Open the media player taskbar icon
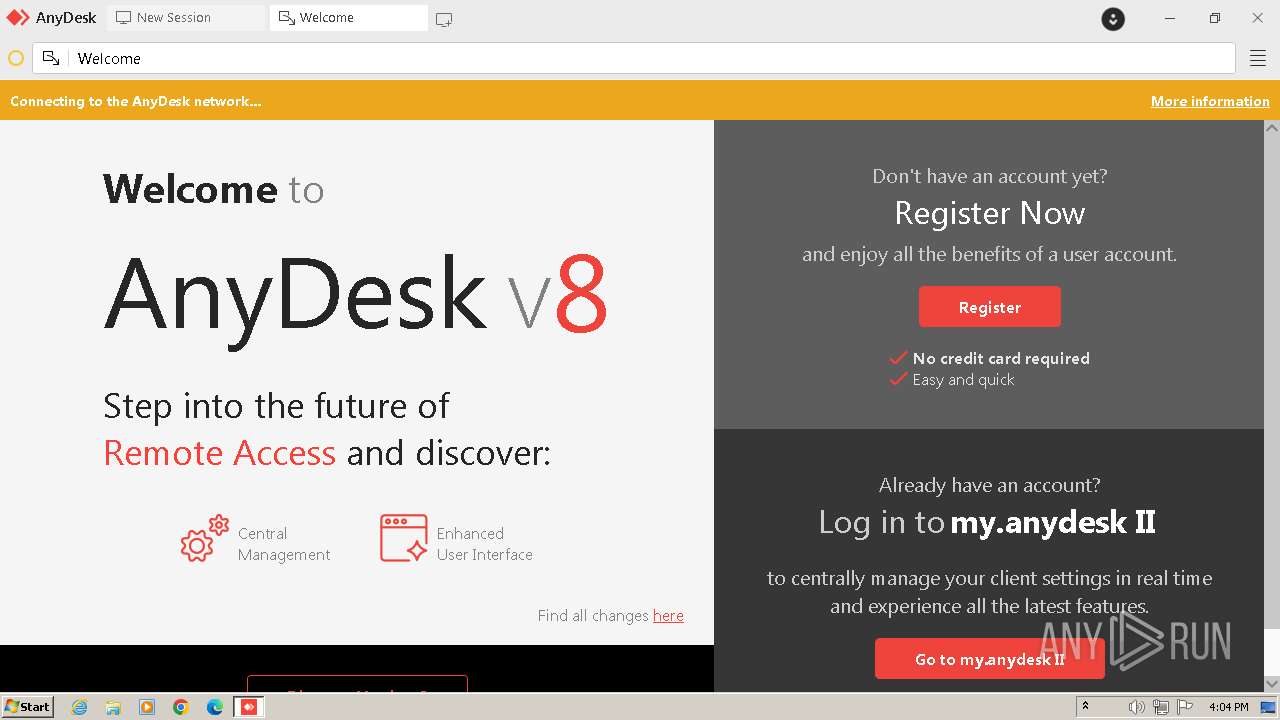Screen dimensions: 1280x720 coord(147,707)
